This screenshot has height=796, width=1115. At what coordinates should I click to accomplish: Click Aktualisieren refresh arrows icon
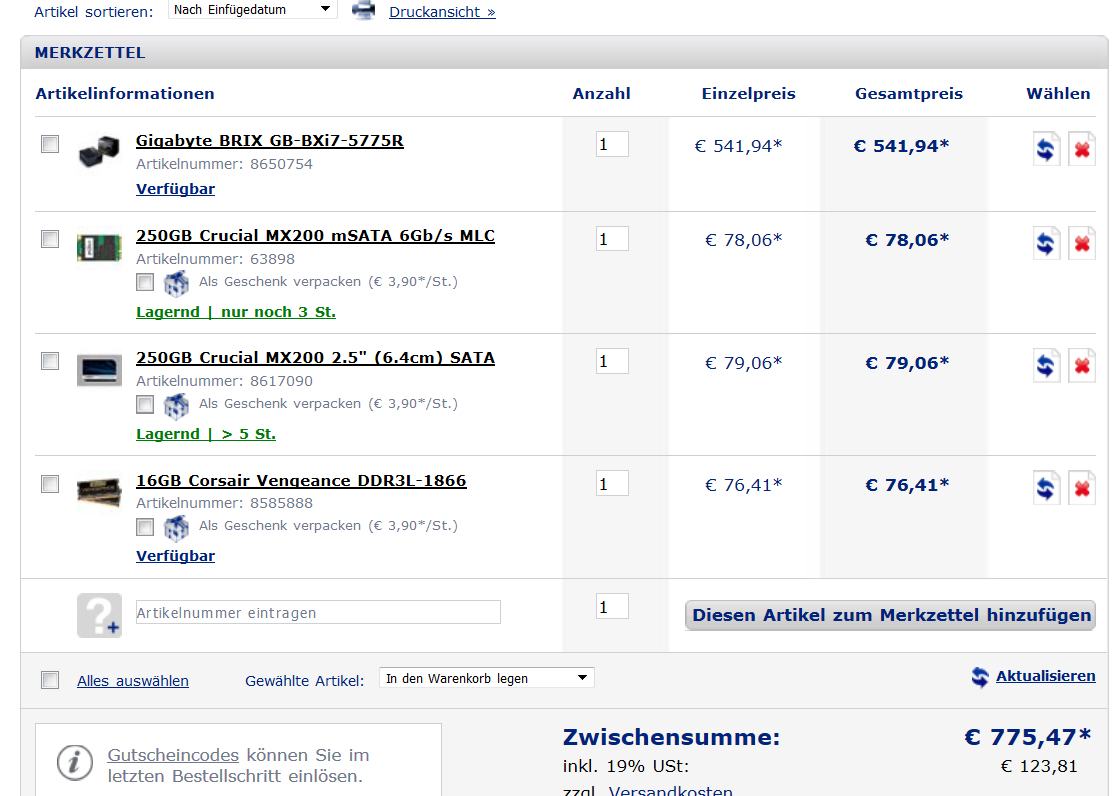tap(980, 676)
